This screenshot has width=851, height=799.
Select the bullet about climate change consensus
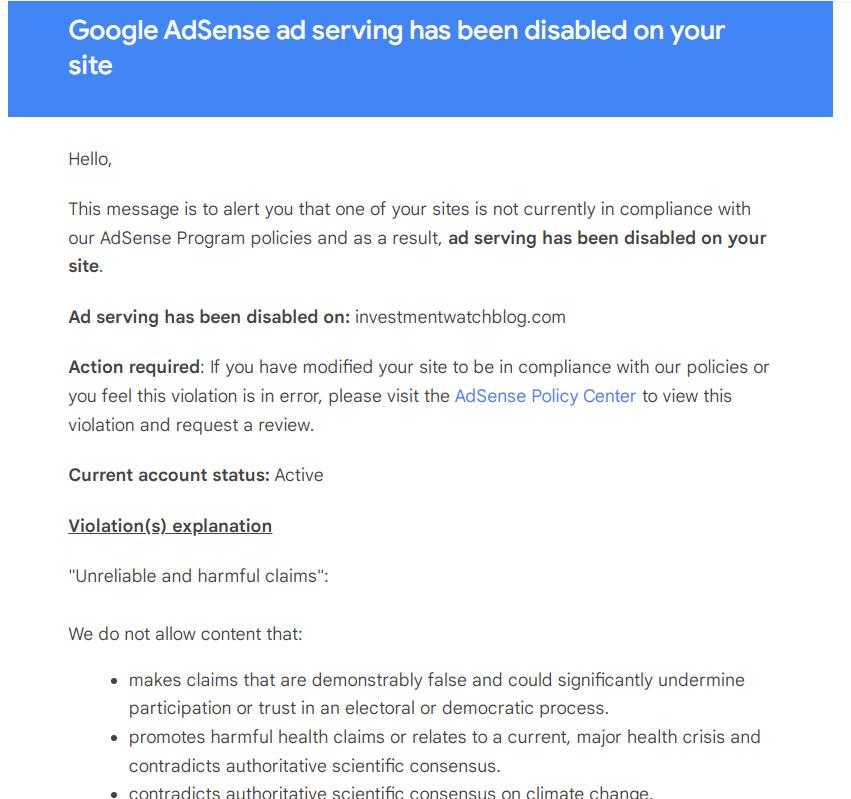click(x=391, y=792)
